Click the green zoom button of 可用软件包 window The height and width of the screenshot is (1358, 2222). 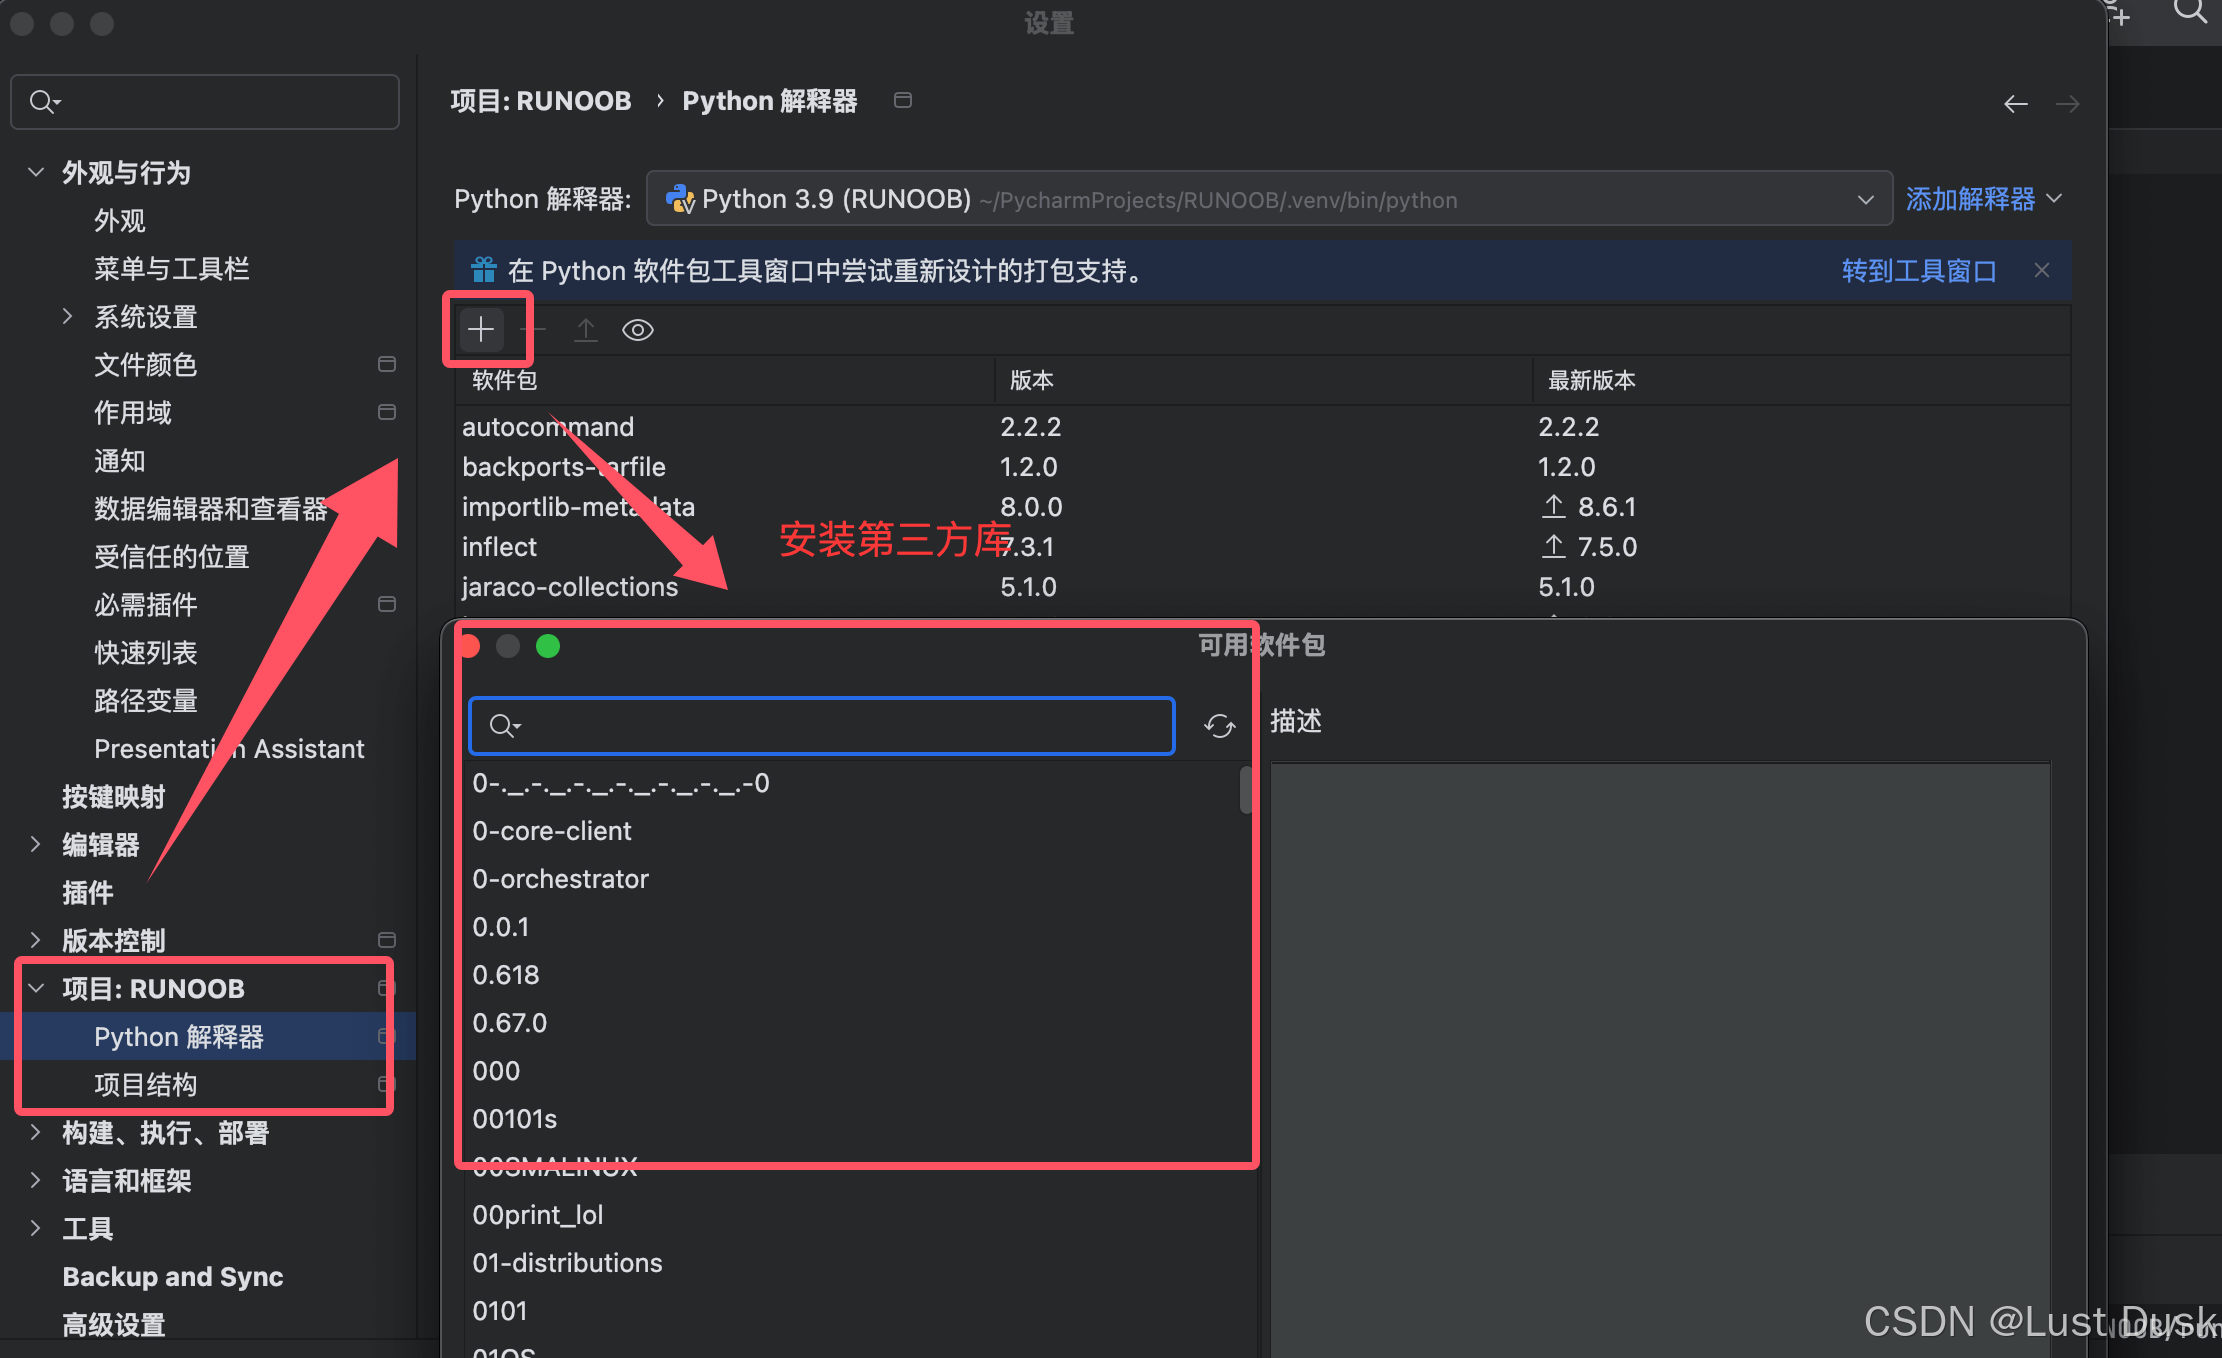(x=548, y=646)
